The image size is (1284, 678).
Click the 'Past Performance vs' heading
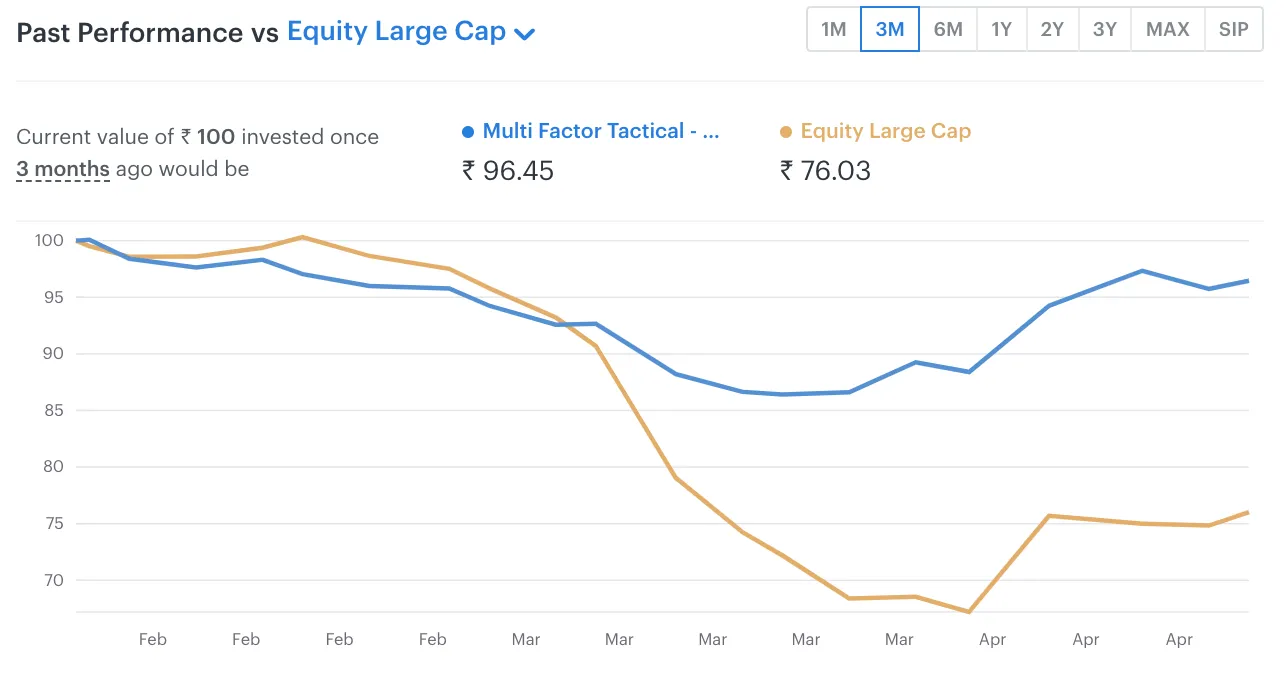point(148,32)
